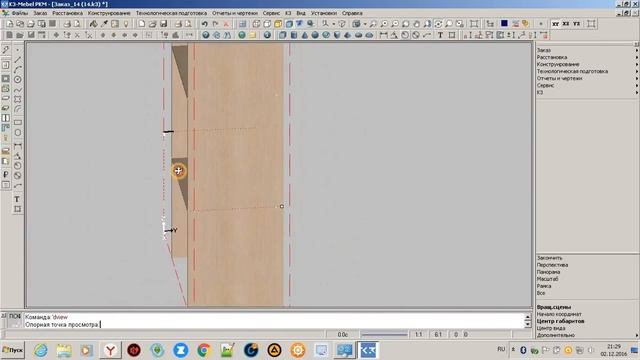Click the bold P icon in the left toolbar

pyautogui.click(x=6, y=175)
